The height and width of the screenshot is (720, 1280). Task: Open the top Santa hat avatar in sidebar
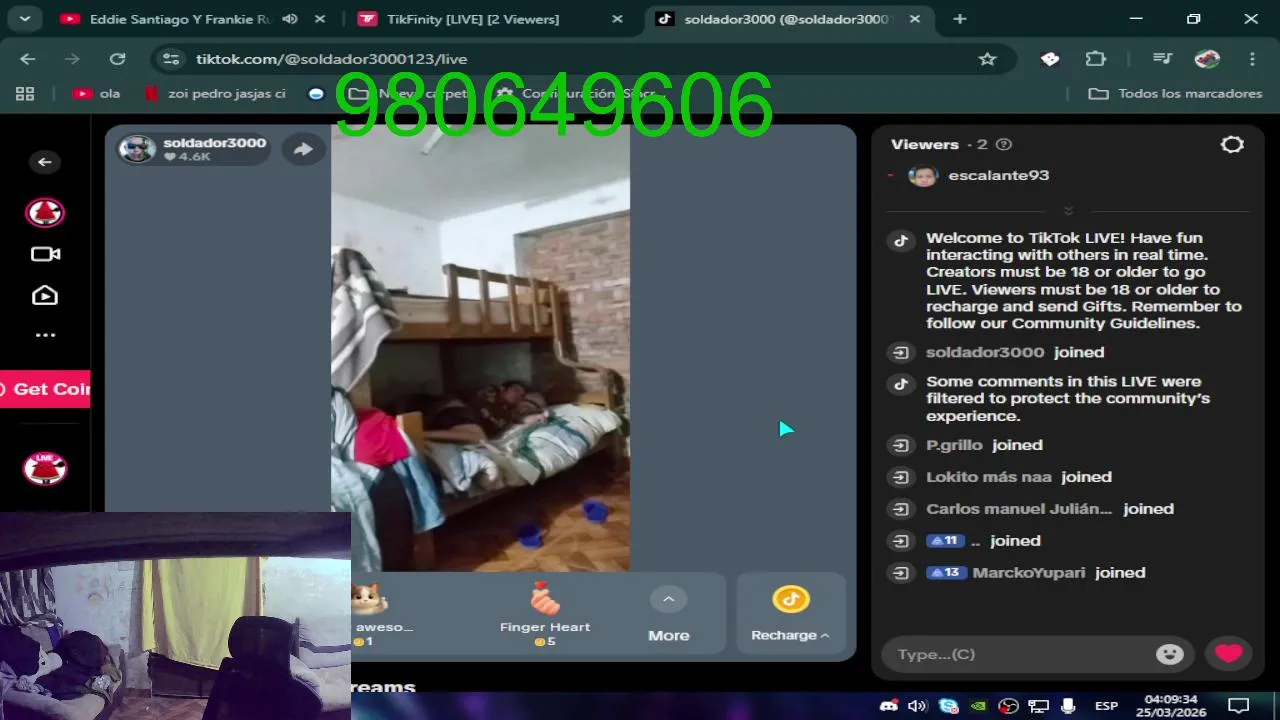tap(45, 212)
